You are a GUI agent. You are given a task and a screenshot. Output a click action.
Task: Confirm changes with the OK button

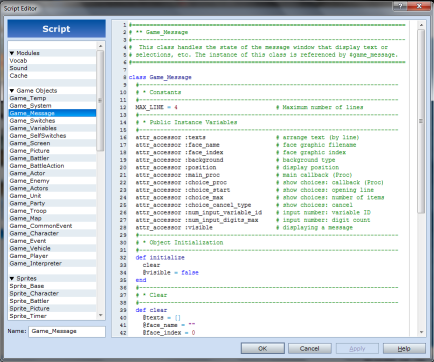point(263,348)
